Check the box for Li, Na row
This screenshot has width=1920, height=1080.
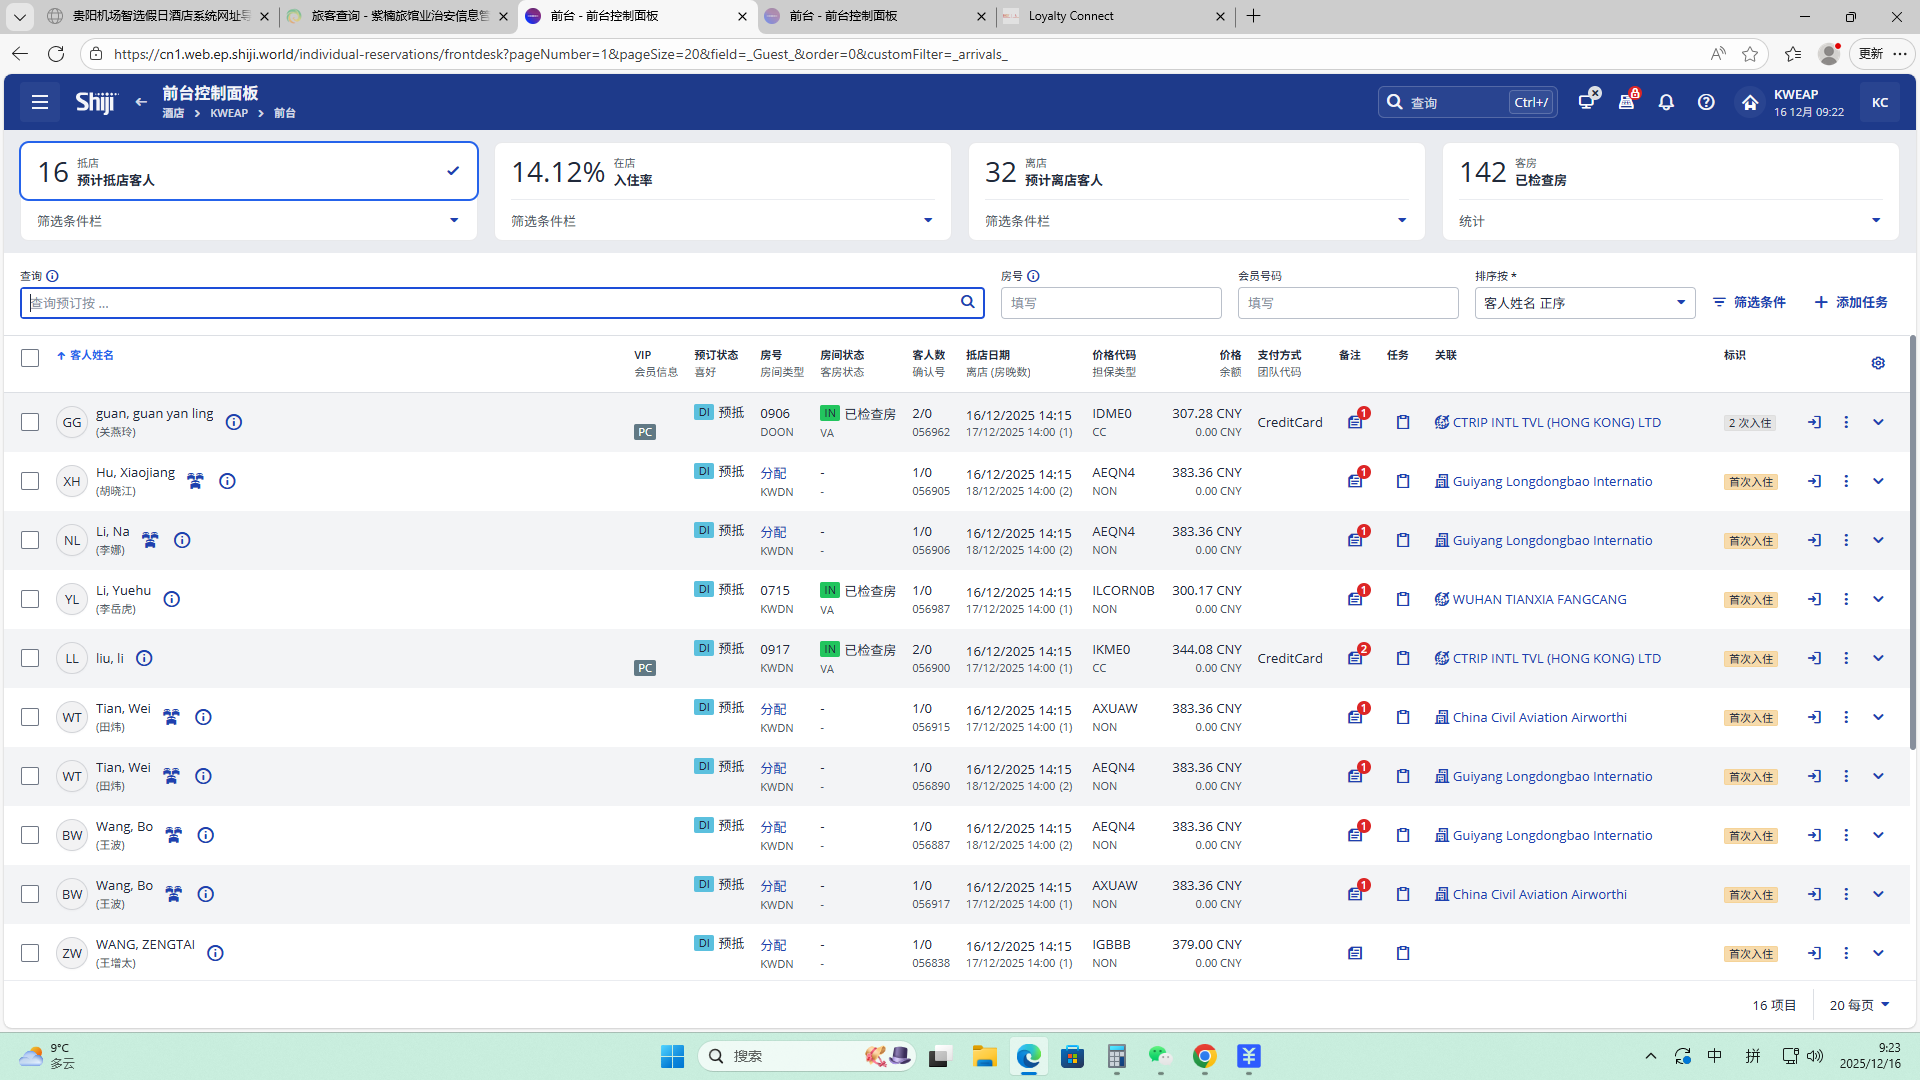point(30,540)
